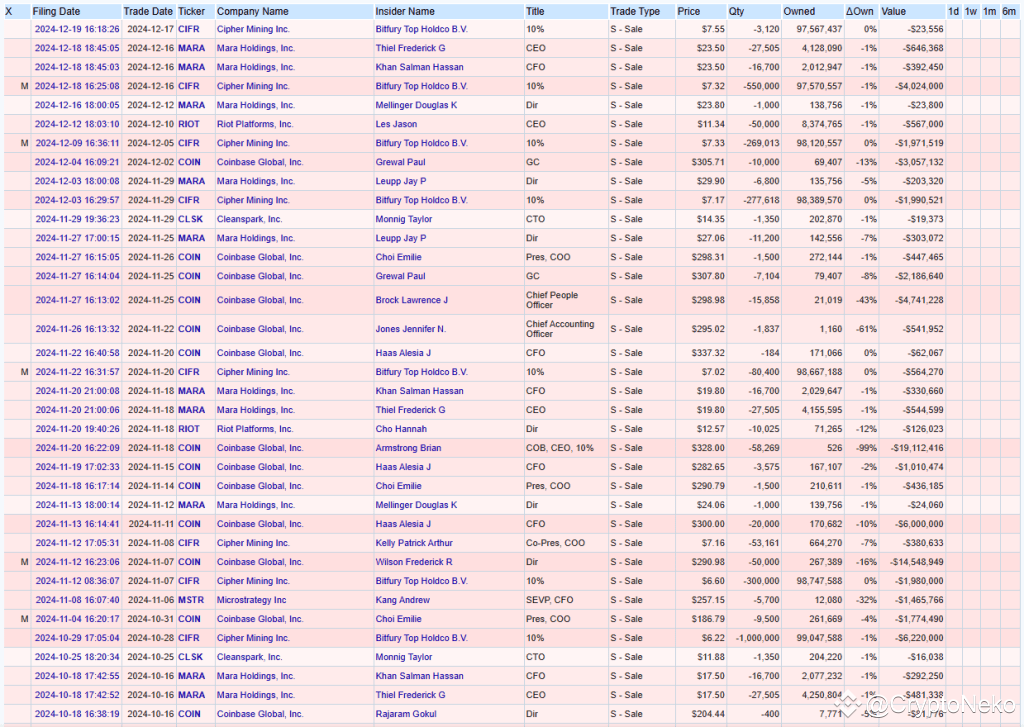Open filing dated 2024-12-19 16:18:26

click(x=77, y=29)
